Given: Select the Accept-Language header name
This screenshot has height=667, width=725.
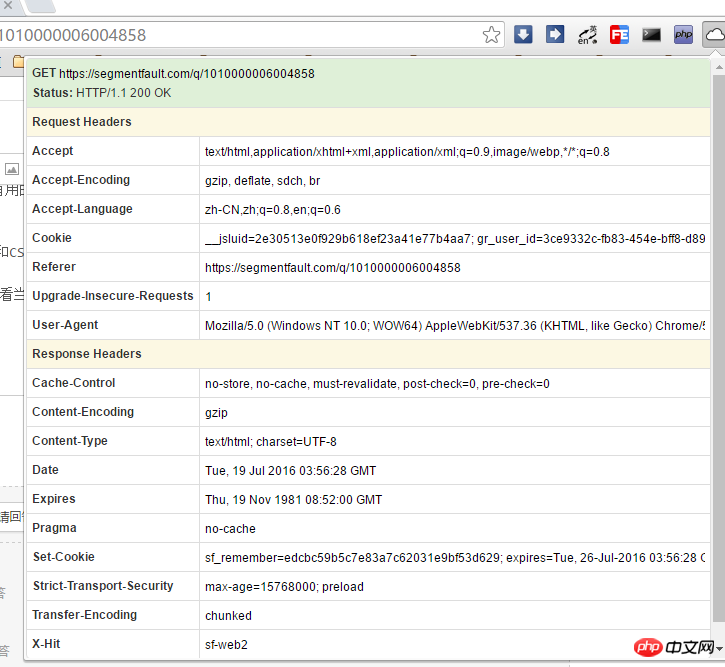Looking at the screenshot, I should point(82,209).
